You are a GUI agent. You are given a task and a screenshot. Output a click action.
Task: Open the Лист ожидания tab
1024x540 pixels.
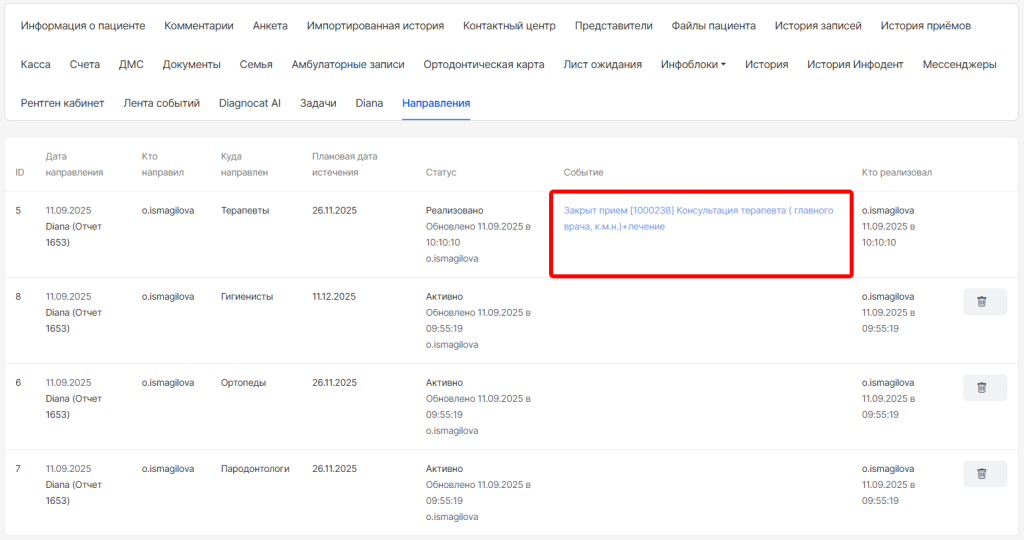click(603, 65)
